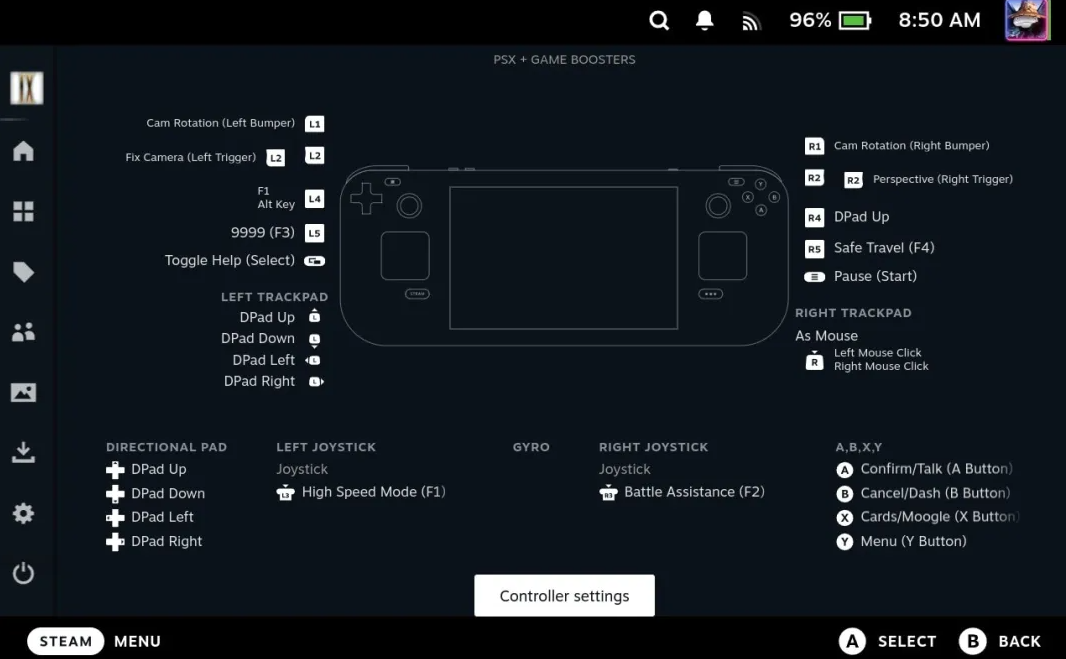This screenshot has width=1066, height=659.
Task: Click Perspective (Right Trigger) binding
Action: [943, 180]
